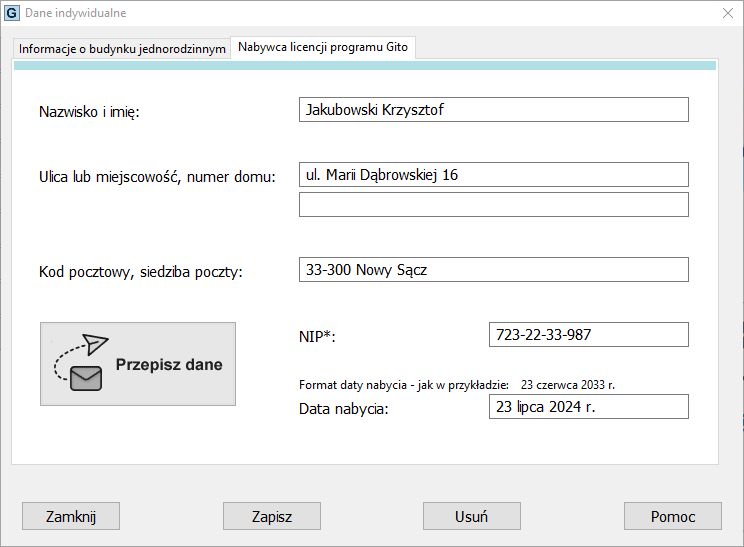Select the postal code field 33-300 Nowy Sącz
Viewport: 744px width, 547px height.
coord(493,270)
